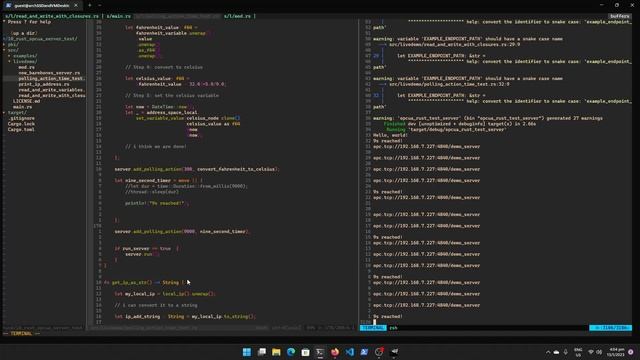This screenshot has height=360, width=640.
Task: Place cursor on convert_fahrenheit_to_celsius polling action line
Action: (197, 169)
